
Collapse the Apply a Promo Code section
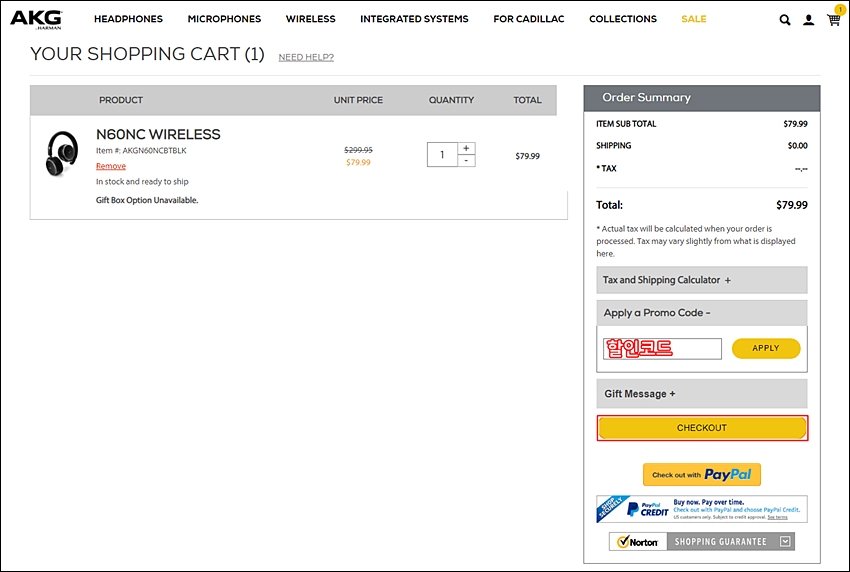[701, 313]
